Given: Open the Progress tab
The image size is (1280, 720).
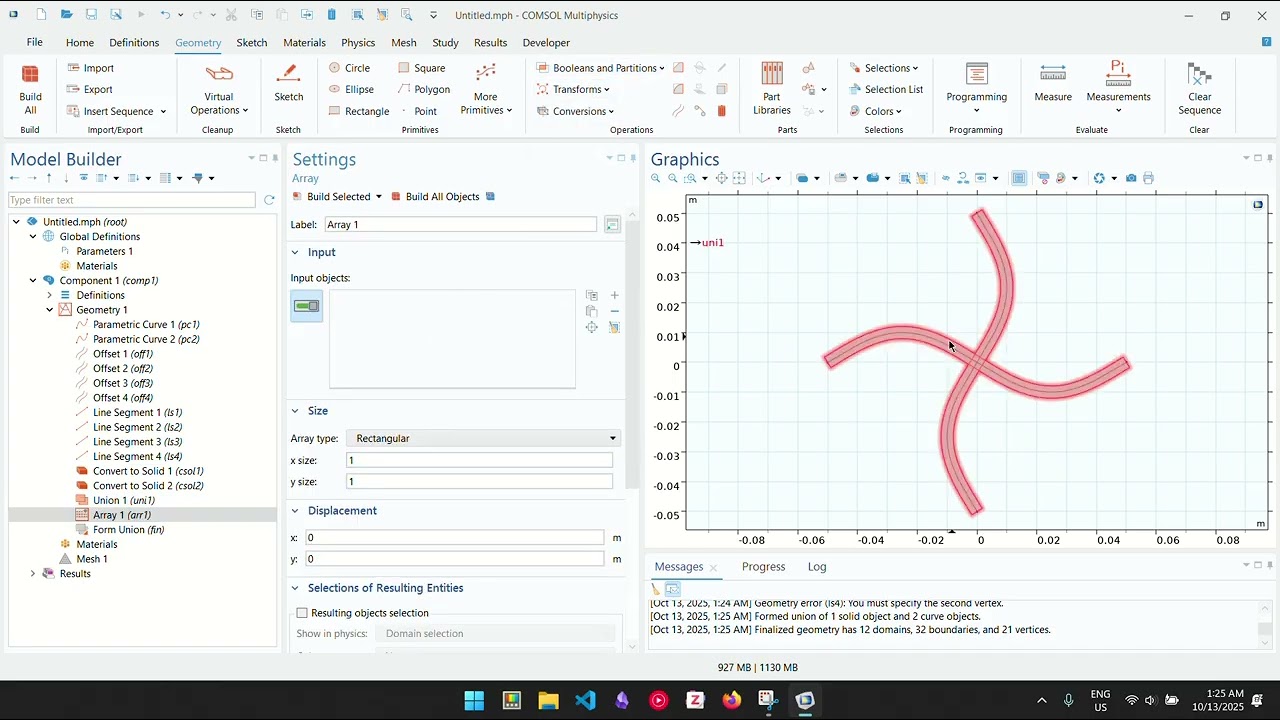Looking at the screenshot, I should 763,566.
